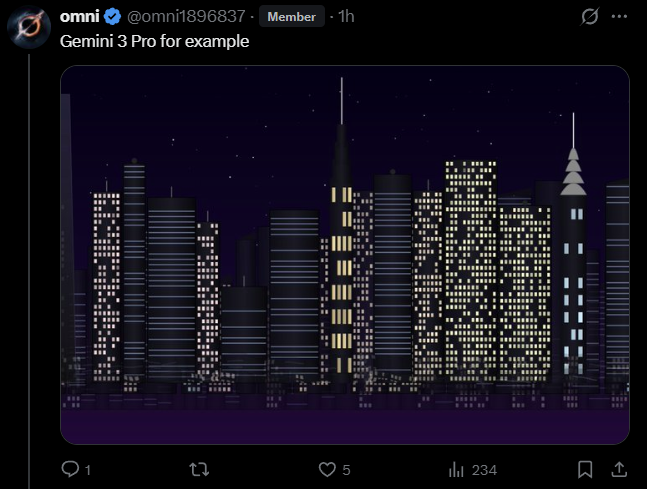The width and height of the screenshot is (647, 489).
Task: Open the 1h timestamp link
Action: click(x=346, y=17)
